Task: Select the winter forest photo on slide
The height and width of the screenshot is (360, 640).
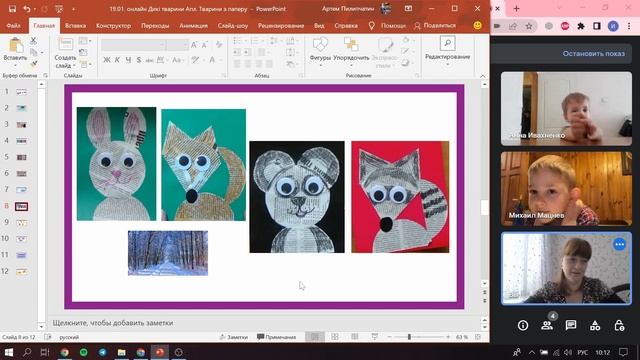Action: (168, 253)
